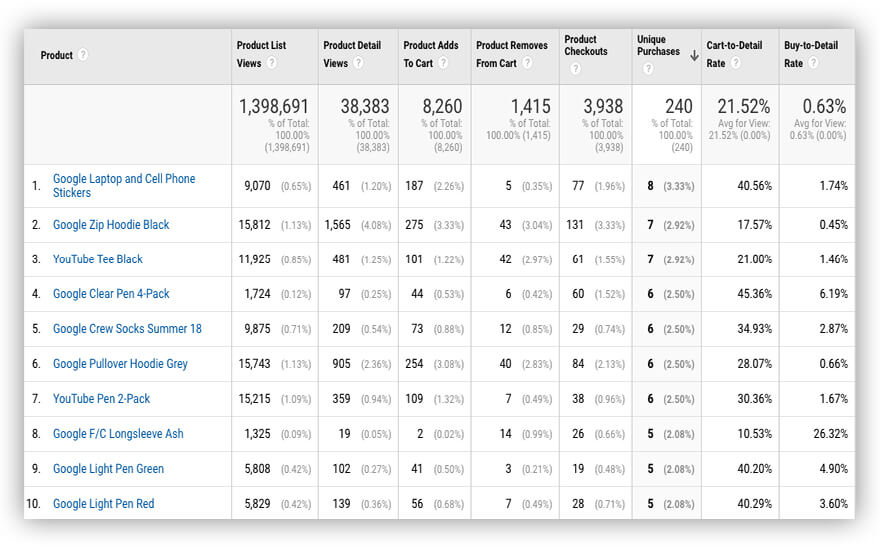Click total checkouts value 3,938
This screenshot has height=548, width=880.
tap(603, 106)
